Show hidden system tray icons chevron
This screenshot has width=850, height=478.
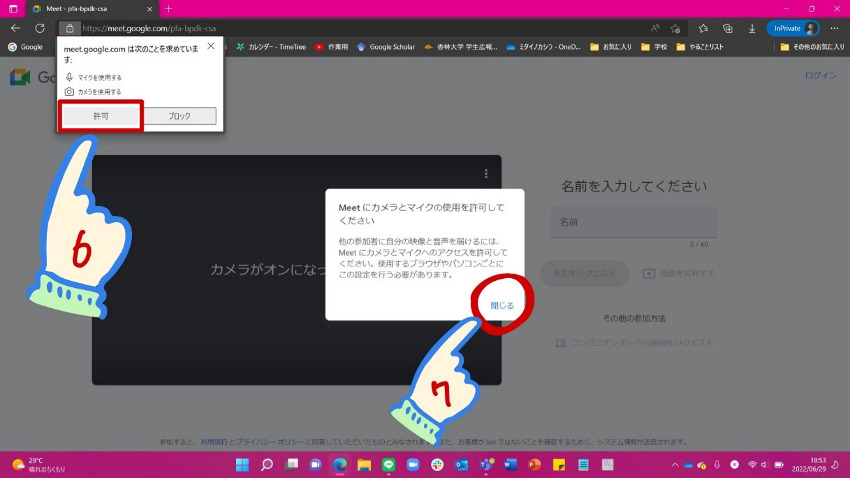675,464
